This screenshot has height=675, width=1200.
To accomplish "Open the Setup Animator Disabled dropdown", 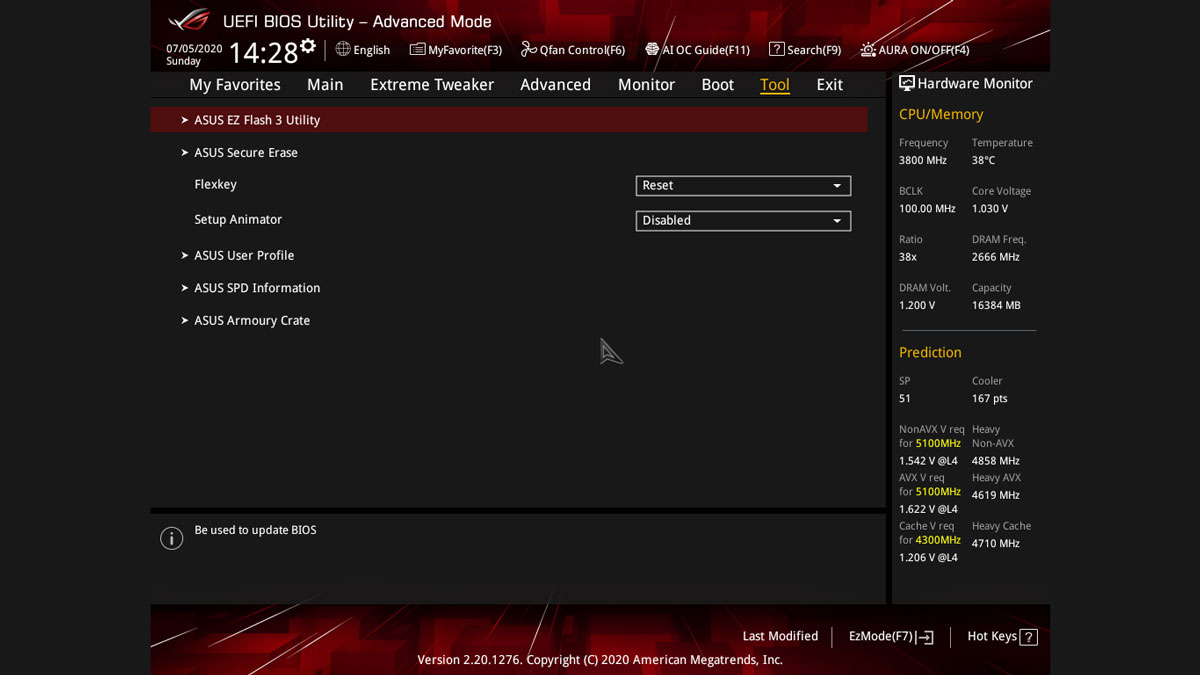I will [743, 221].
